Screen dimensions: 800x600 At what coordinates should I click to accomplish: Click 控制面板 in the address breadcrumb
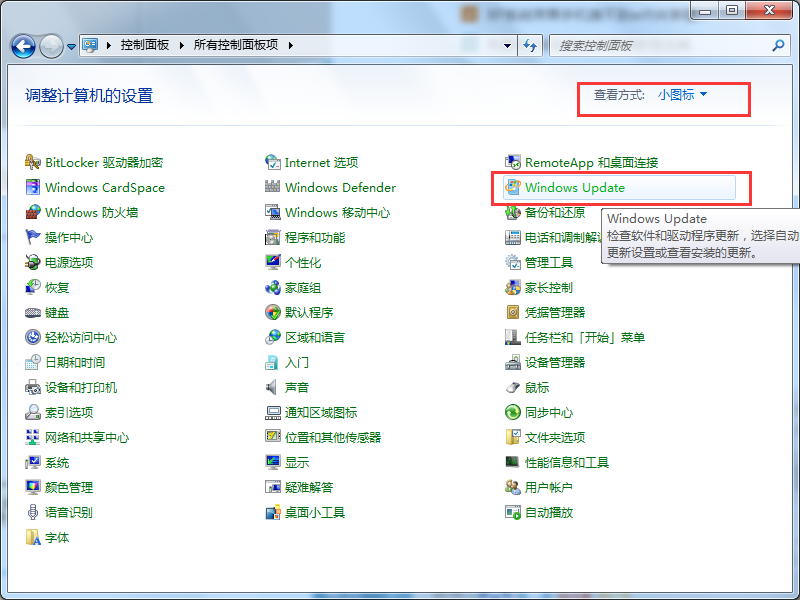[144, 45]
